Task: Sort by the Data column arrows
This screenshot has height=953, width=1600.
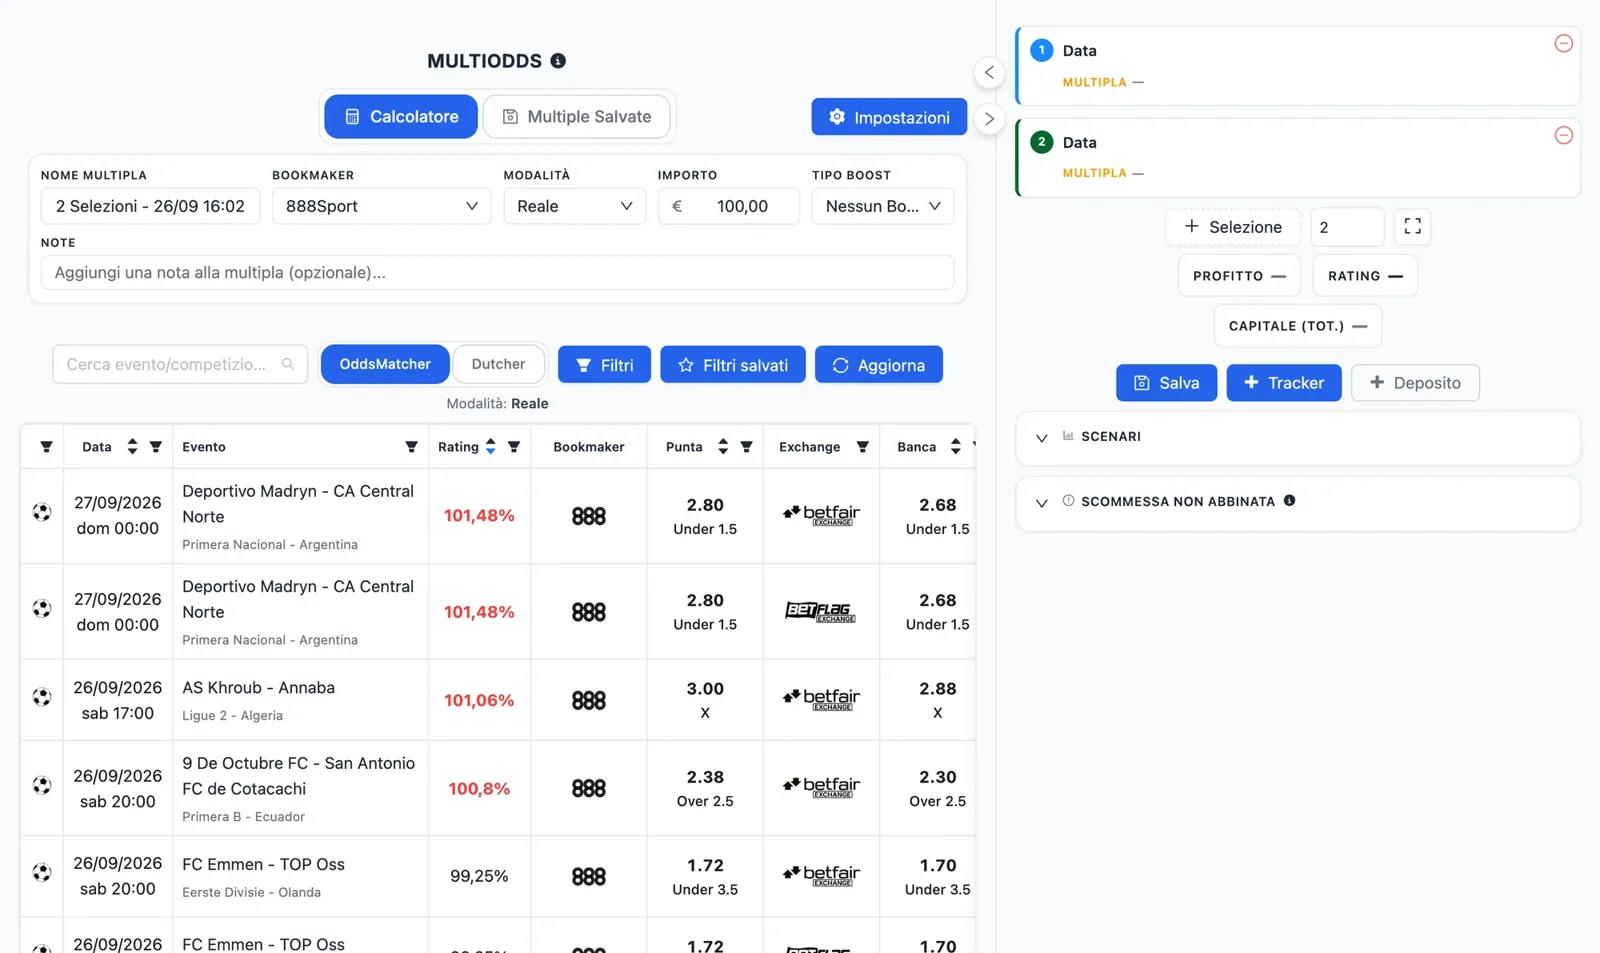Action: (132, 447)
